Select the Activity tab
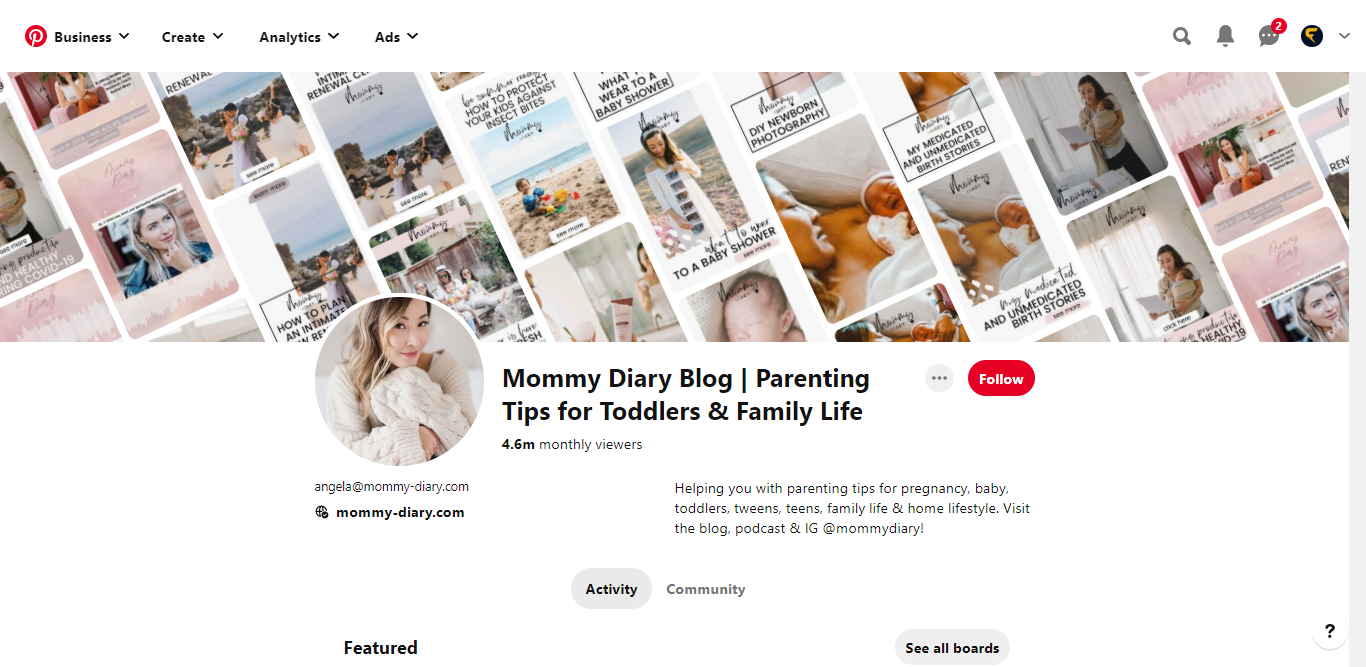This screenshot has height=667, width=1366. tap(611, 589)
